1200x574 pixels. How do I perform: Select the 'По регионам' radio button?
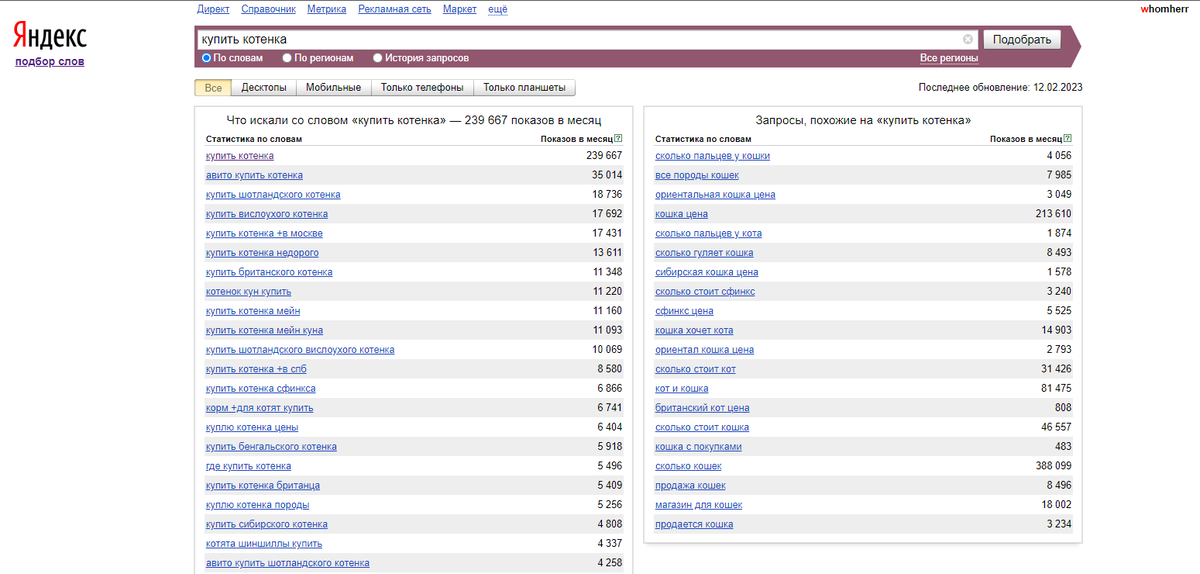click(x=287, y=58)
